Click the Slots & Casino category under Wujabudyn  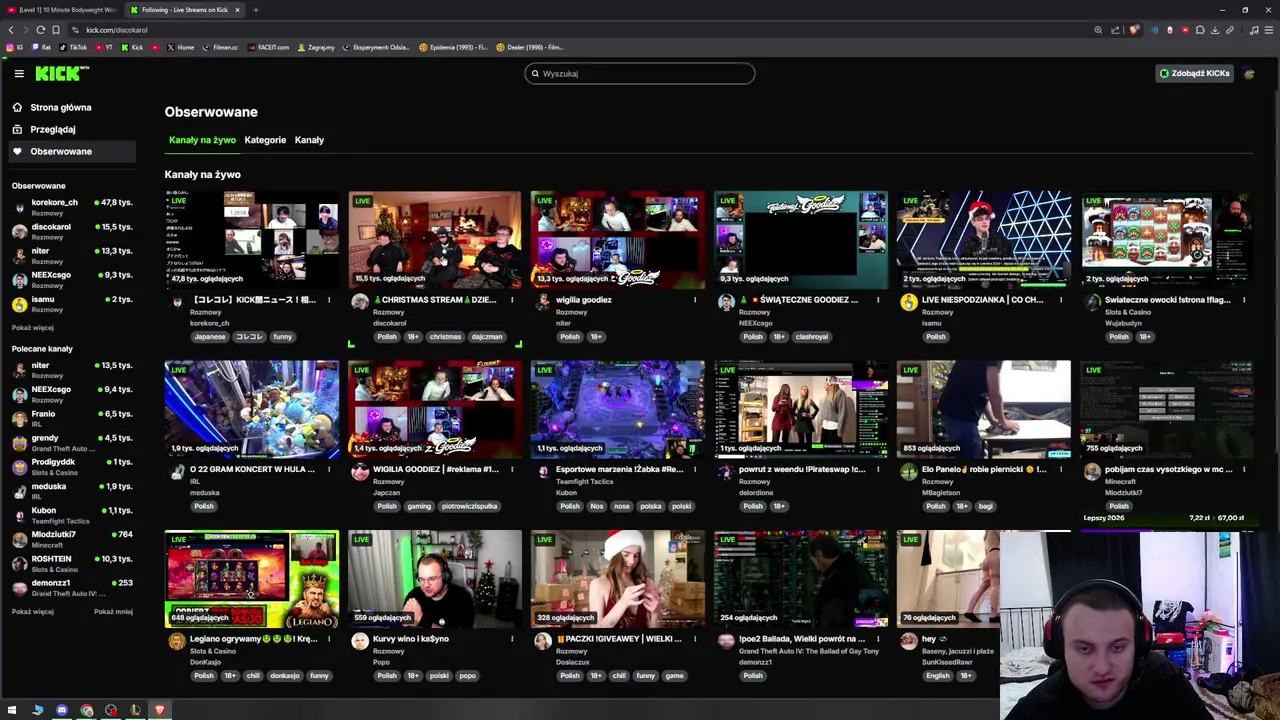(x=1128, y=312)
